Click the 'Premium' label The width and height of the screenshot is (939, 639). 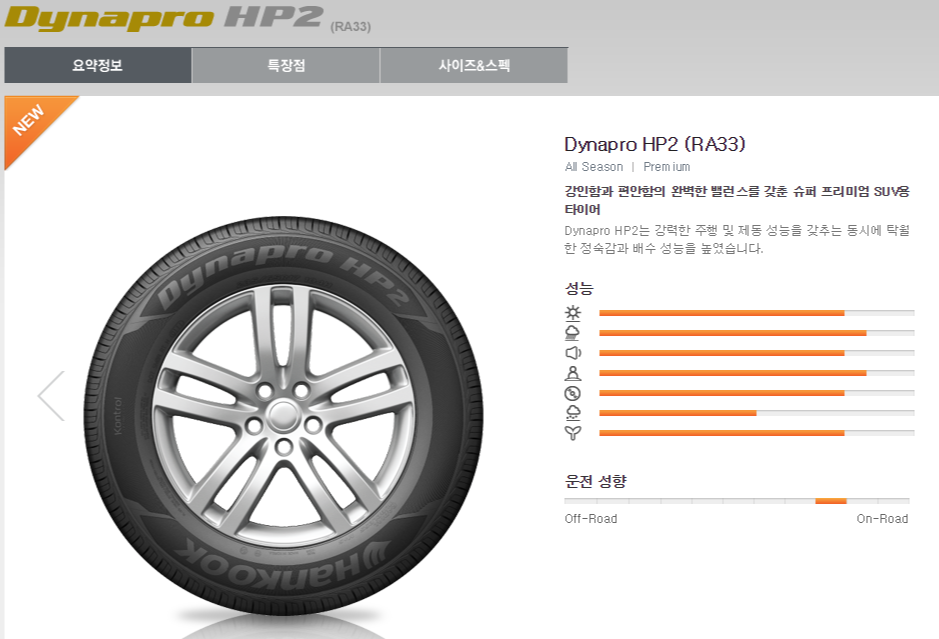pos(667,166)
